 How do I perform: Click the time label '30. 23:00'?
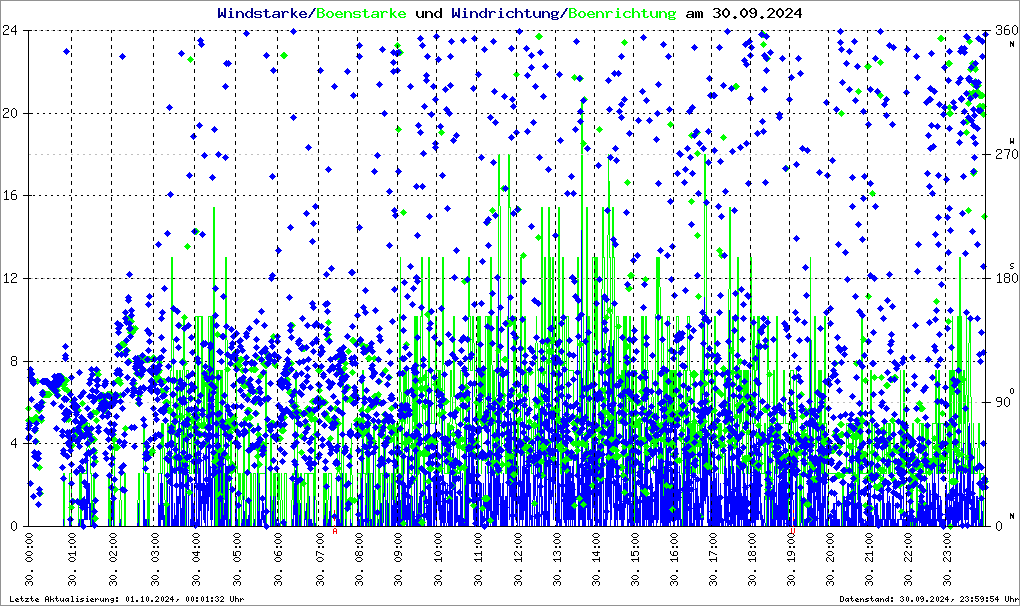click(x=947, y=560)
